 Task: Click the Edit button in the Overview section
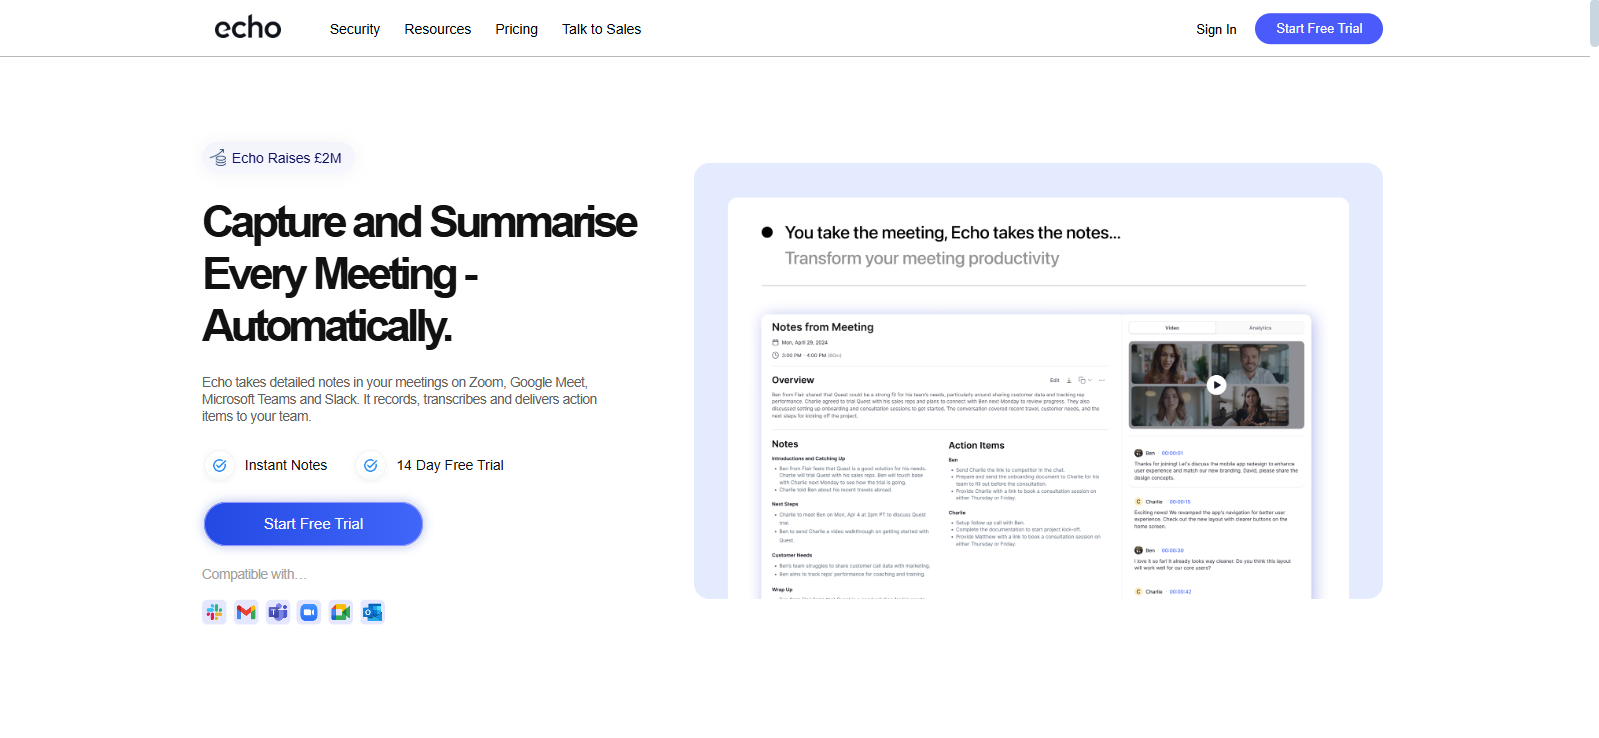click(1054, 380)
